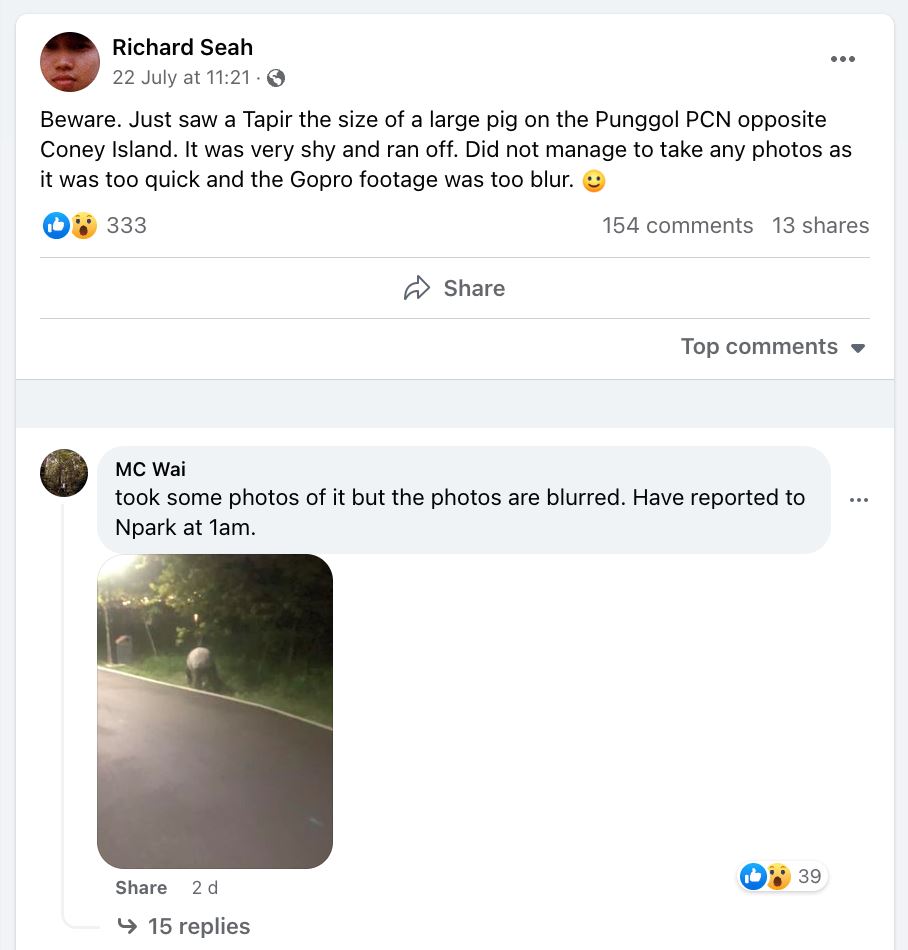View the 333 reactions count
This screenshot has height=950, width=908.
point(126,226)
